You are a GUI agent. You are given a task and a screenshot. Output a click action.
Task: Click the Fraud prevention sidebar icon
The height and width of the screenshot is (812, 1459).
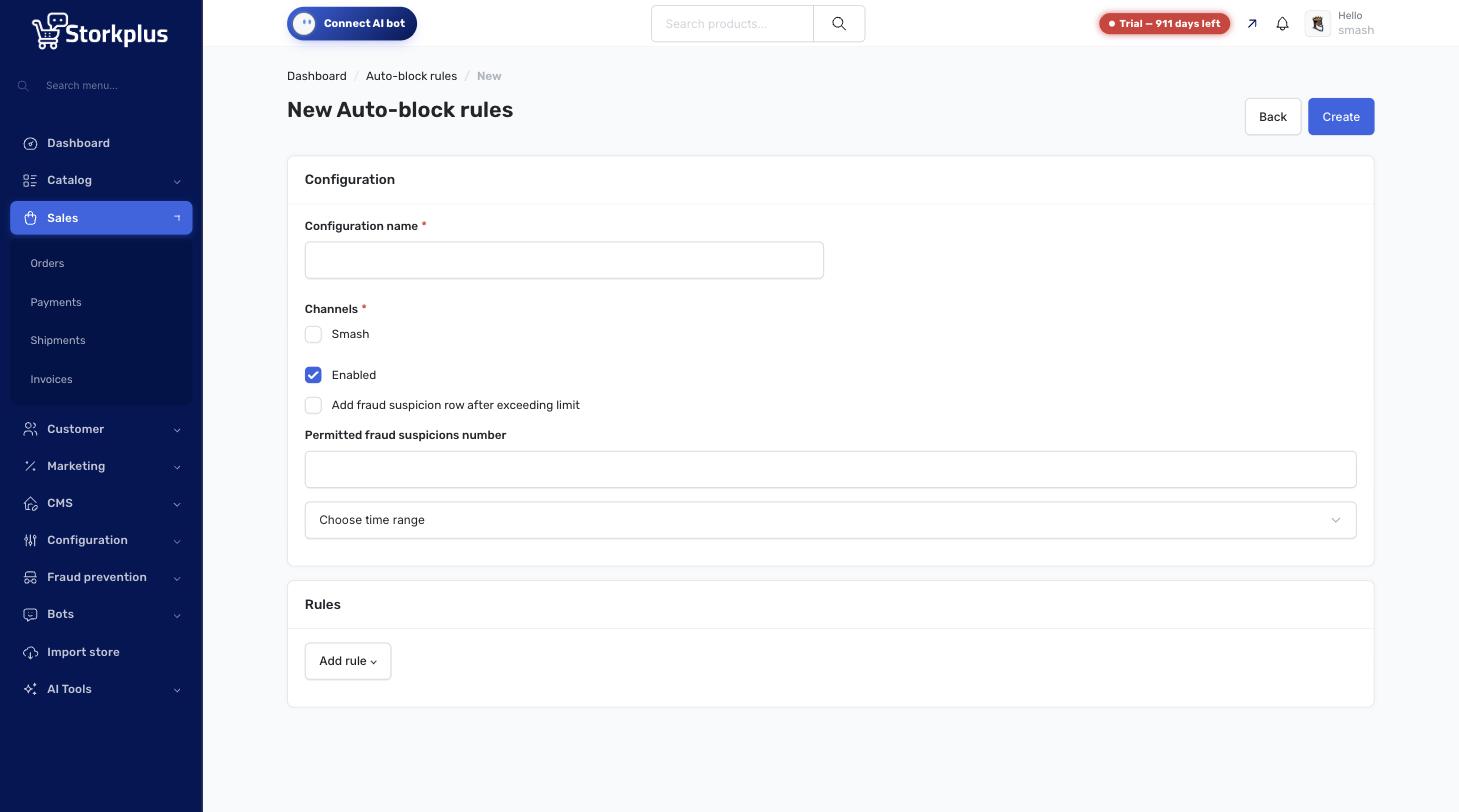30,577
